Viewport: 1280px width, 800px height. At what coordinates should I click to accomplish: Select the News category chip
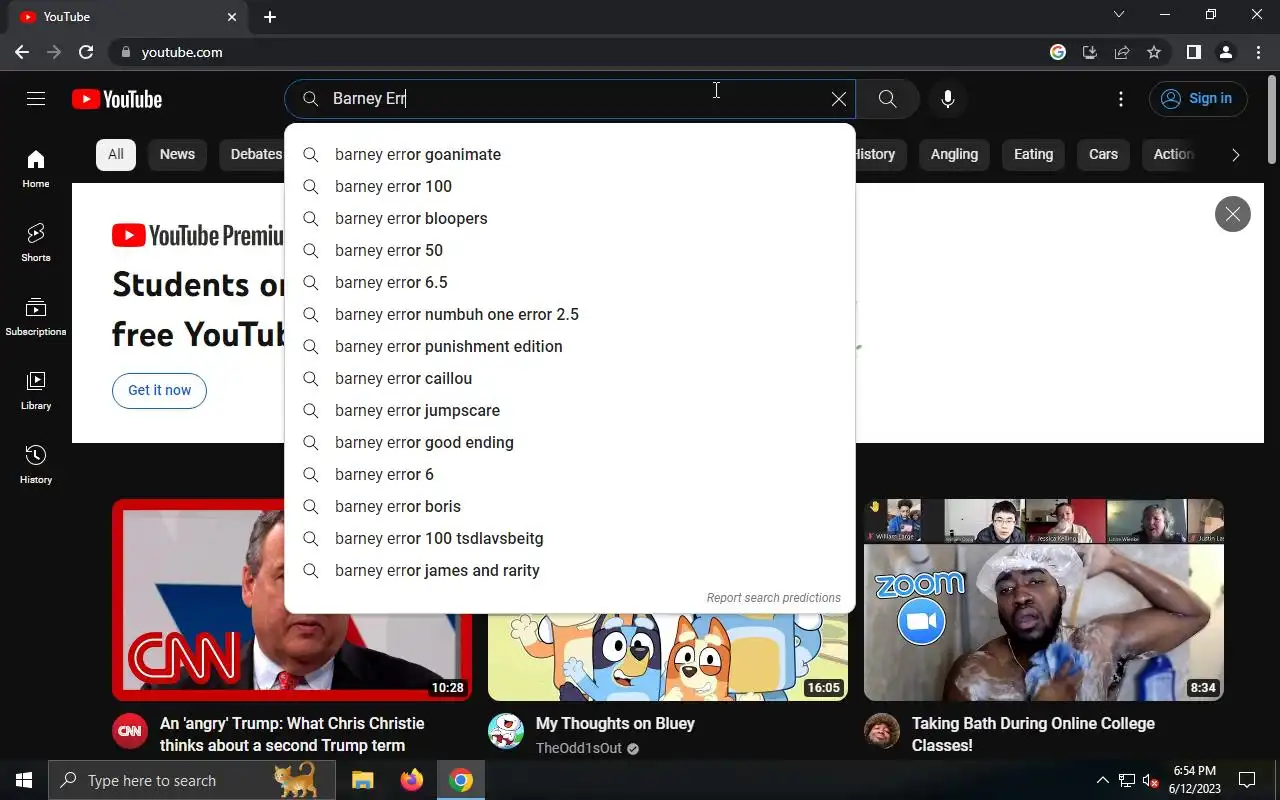(x=177, y=154)
